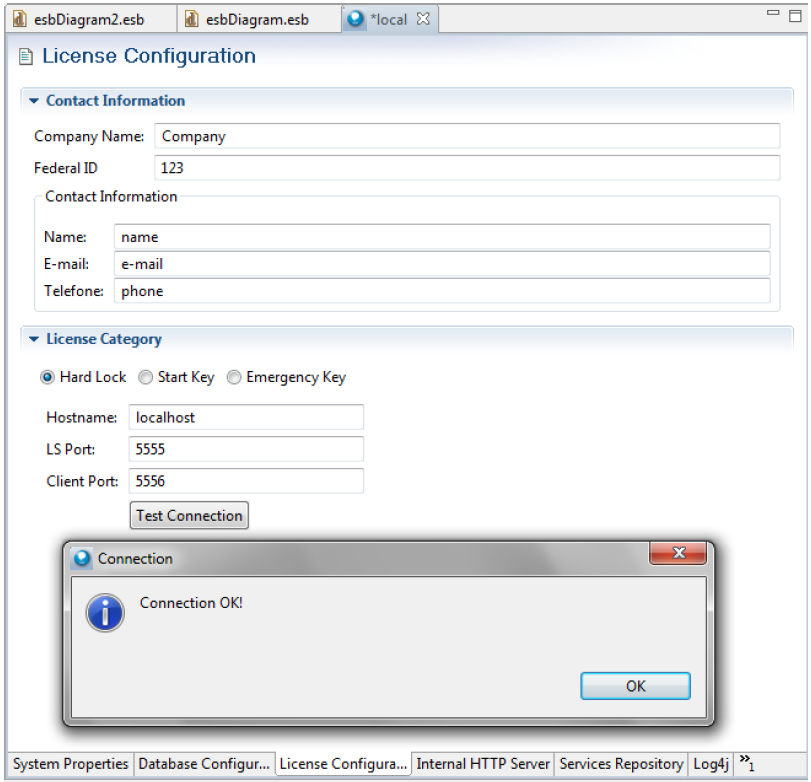This screenshot has height=782, width=811.
Task: Click the Telefone field
Action: [x=442, y=291]
